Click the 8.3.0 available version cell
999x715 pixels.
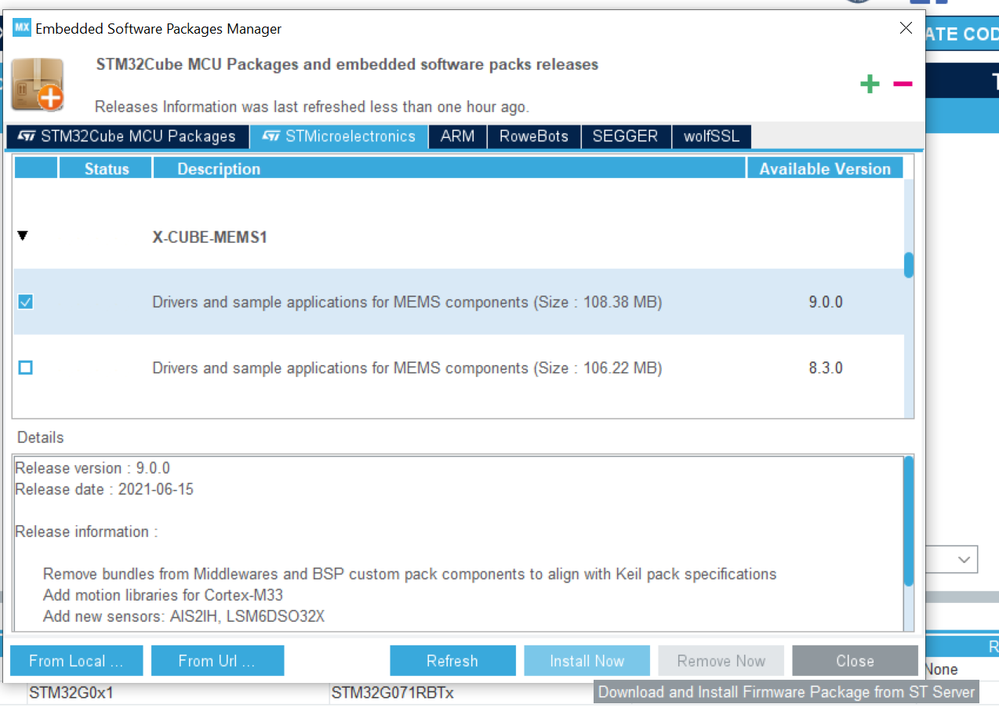(x=826, y=368)
